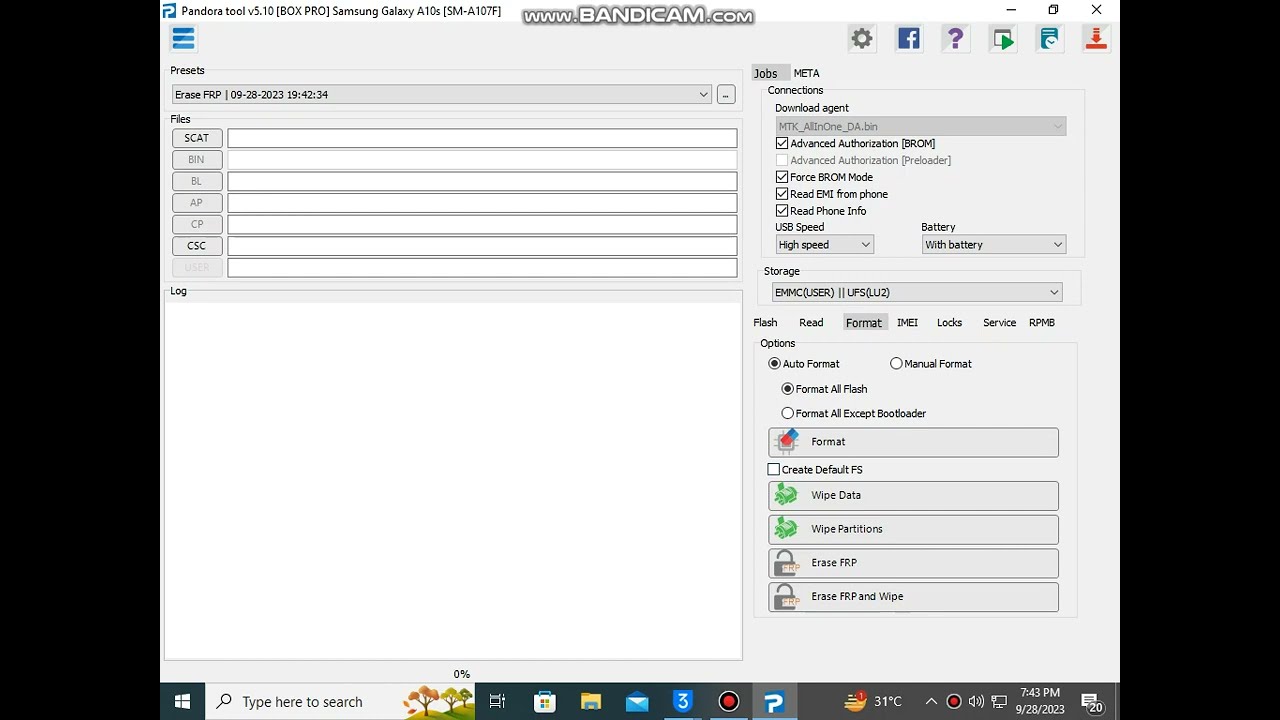Open Storage EMMC(USER) || UFS(LU2) dropdown
This screenshot has height=720, width=1280.
pos(917,292)
